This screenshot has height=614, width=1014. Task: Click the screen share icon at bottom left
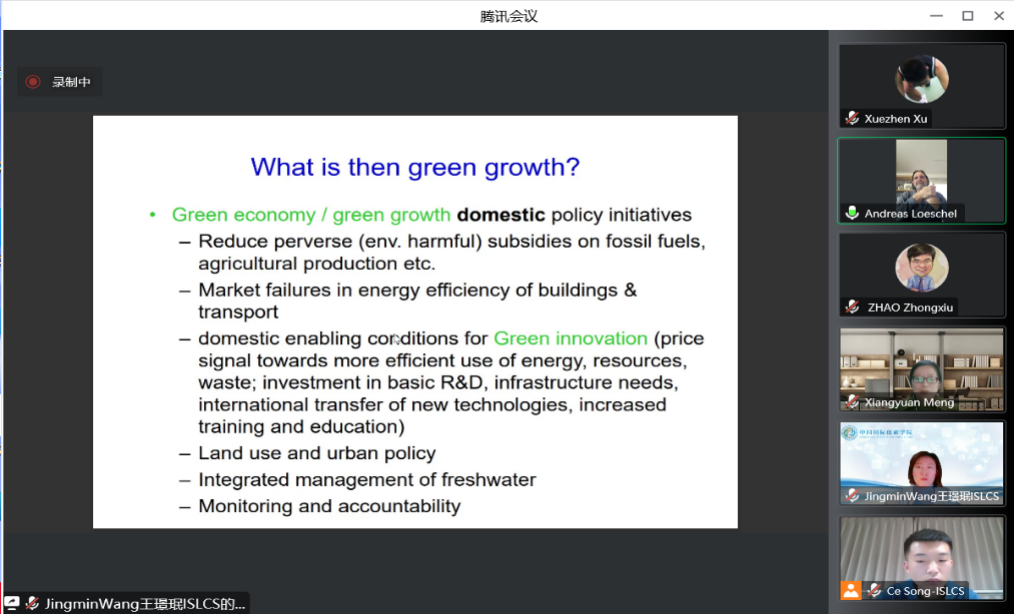pos(12,603)
